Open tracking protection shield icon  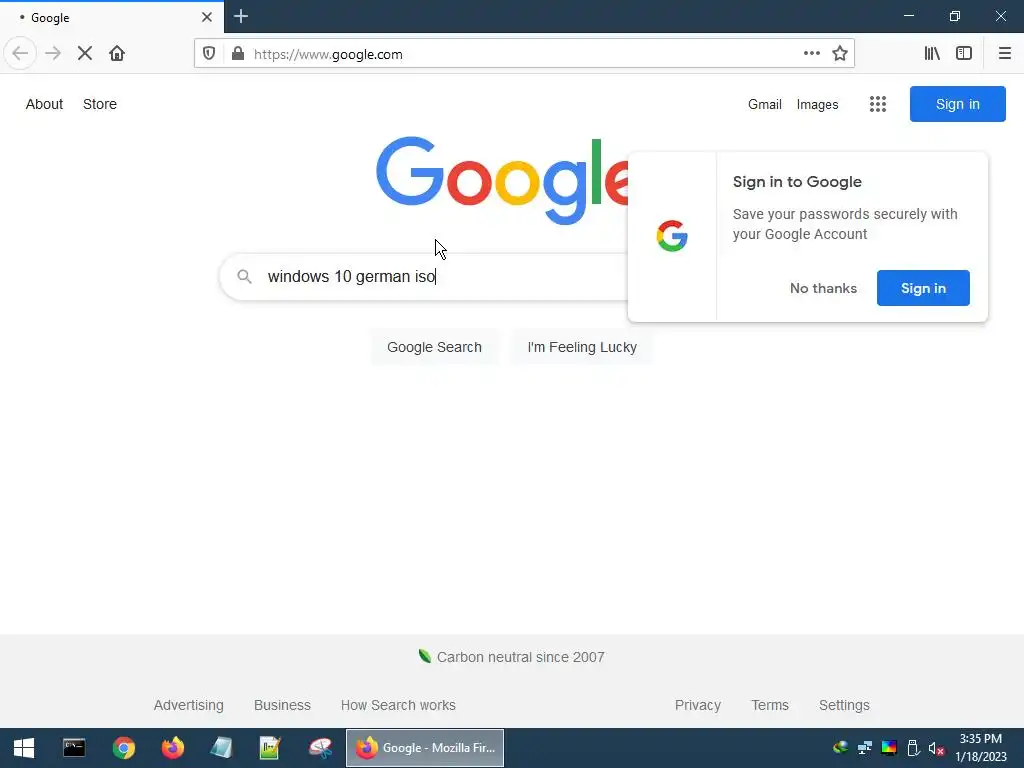pos(209,54)
